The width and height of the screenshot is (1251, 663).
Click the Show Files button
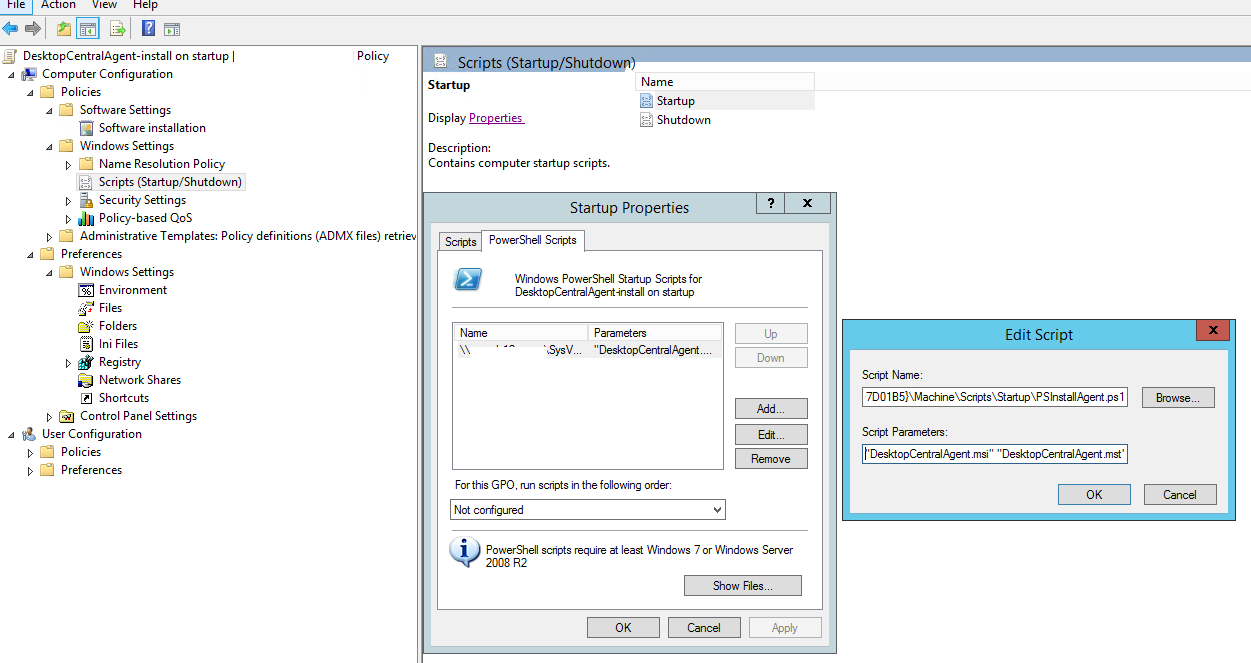pos(742,585)
